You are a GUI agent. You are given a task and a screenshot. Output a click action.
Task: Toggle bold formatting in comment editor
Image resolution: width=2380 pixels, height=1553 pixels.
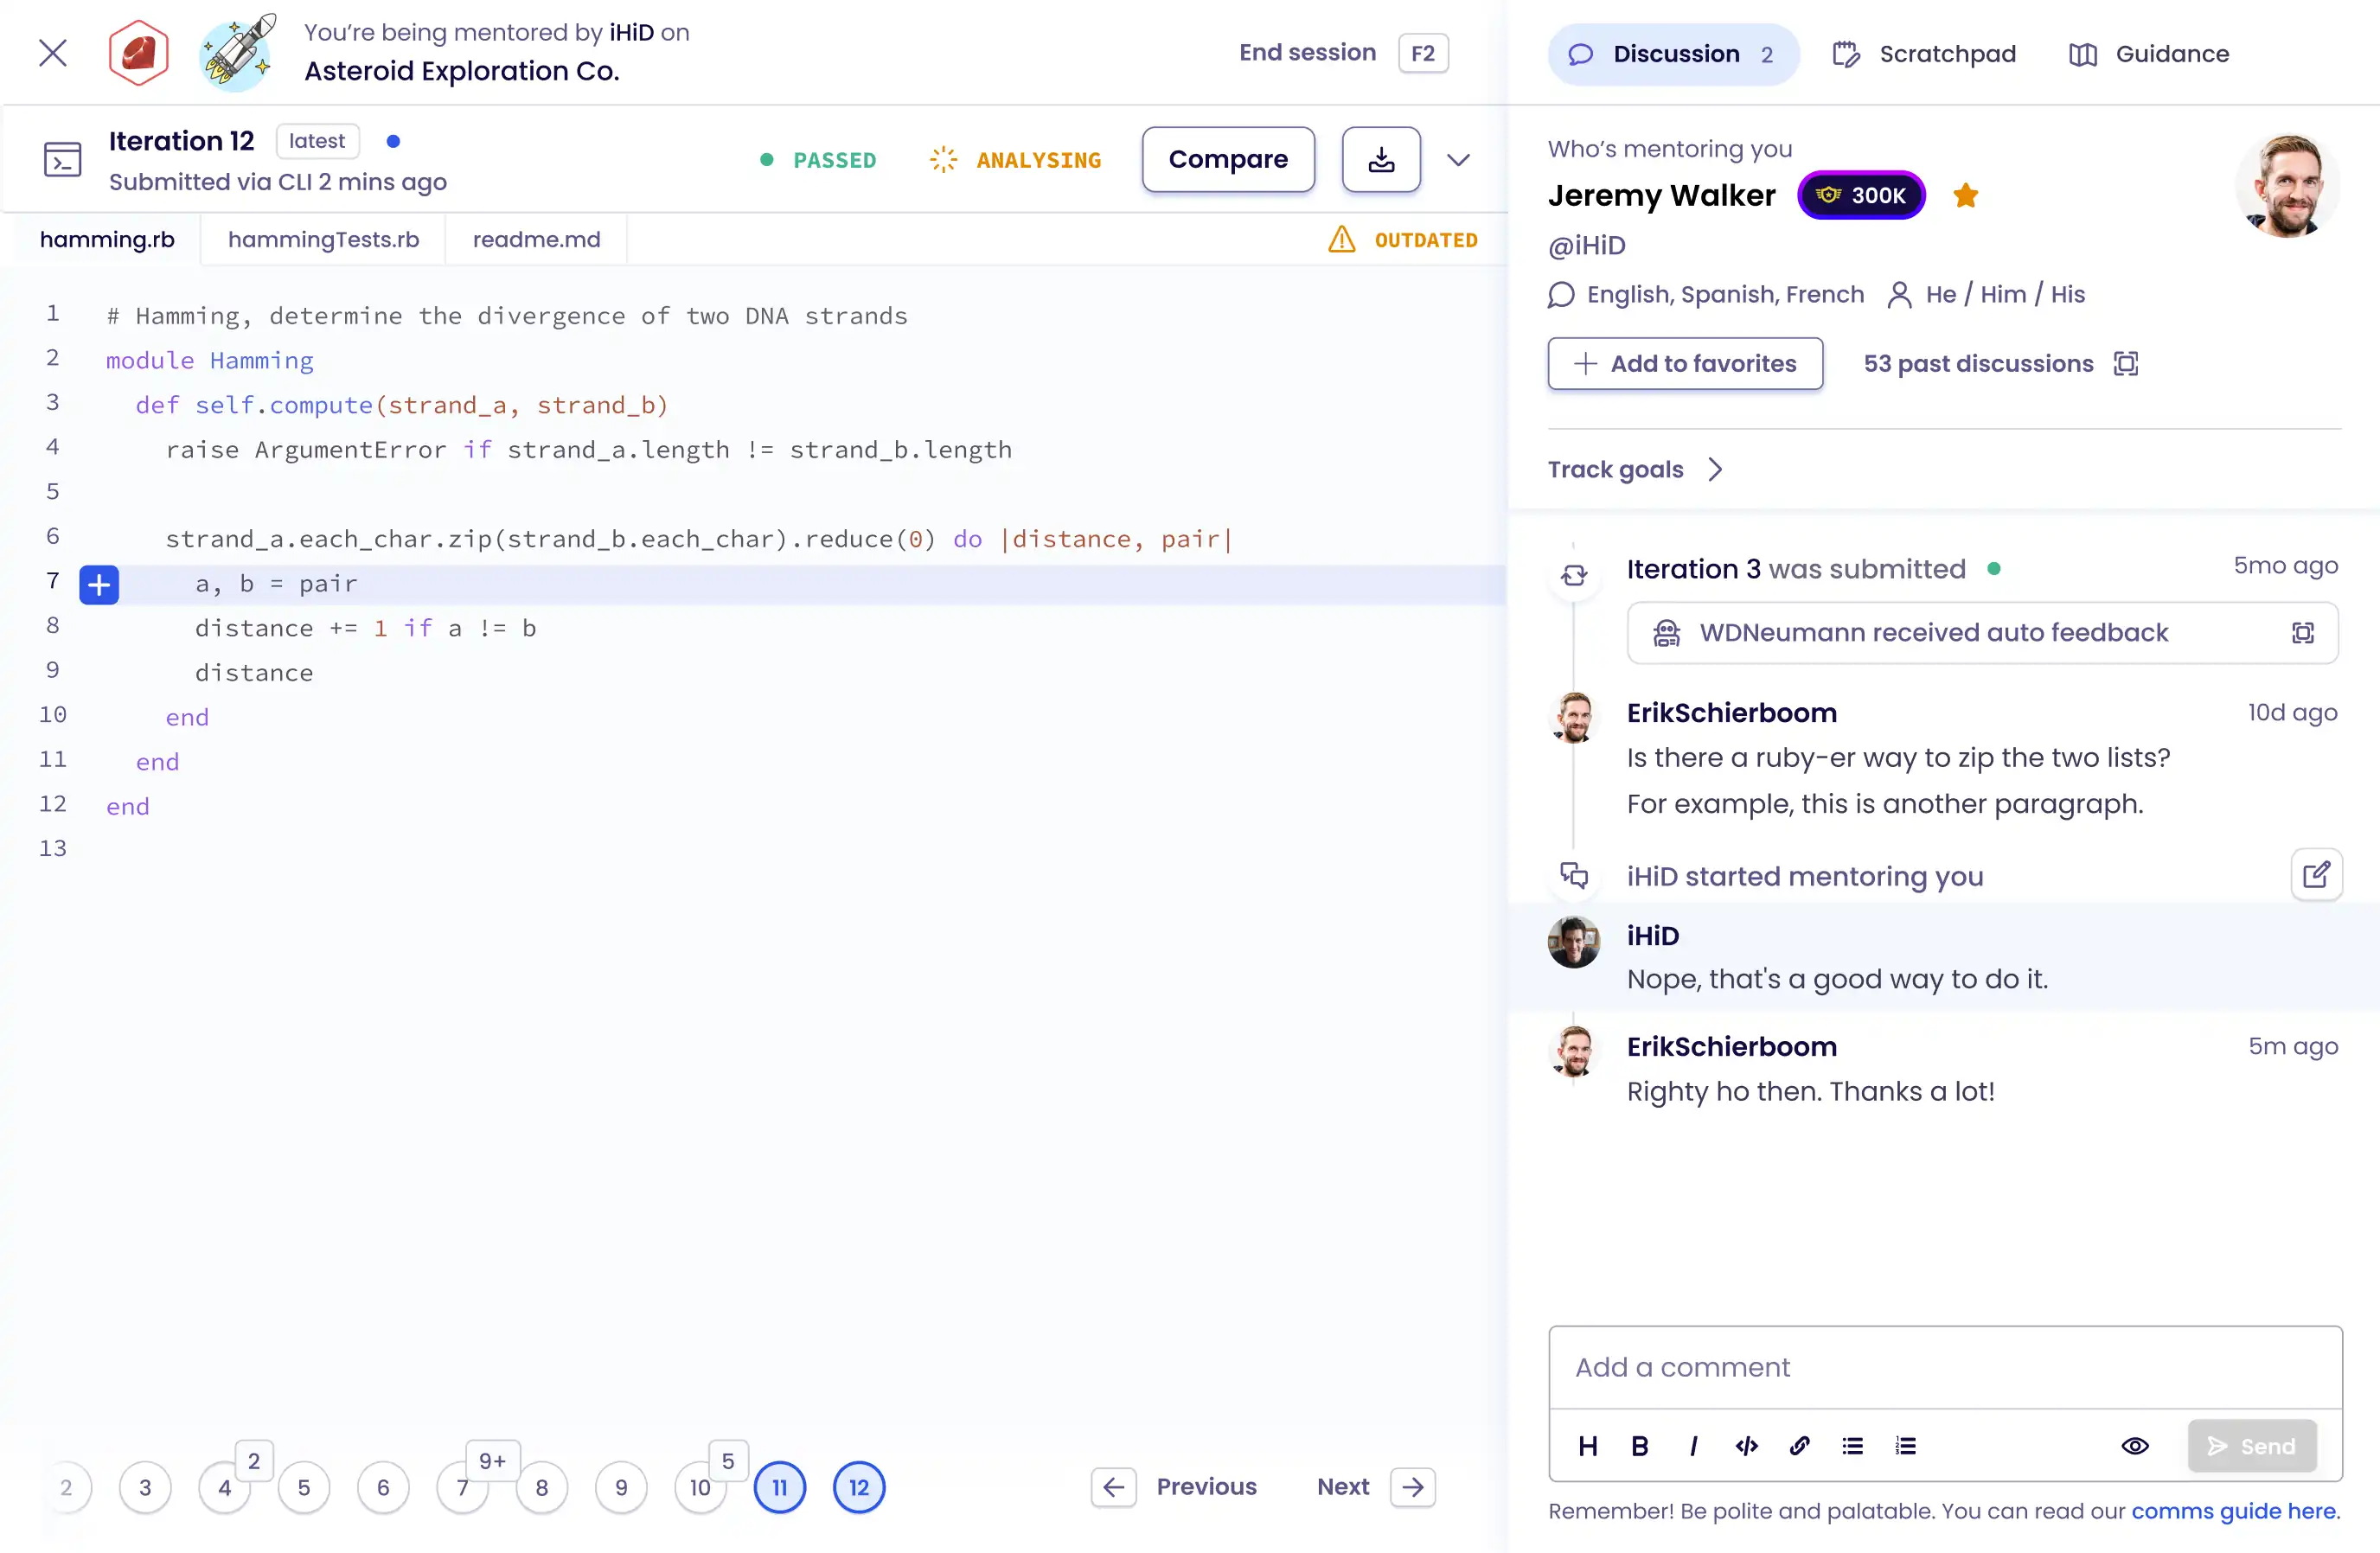(x=1640, y=1446)
